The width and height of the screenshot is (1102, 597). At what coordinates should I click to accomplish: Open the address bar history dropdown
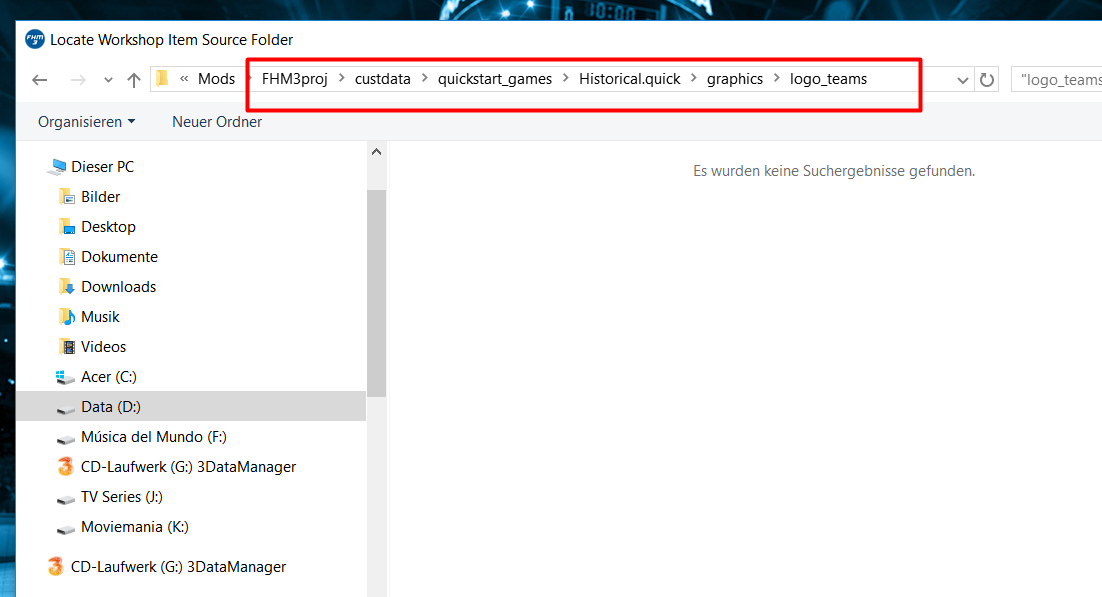tap(963, 80)
